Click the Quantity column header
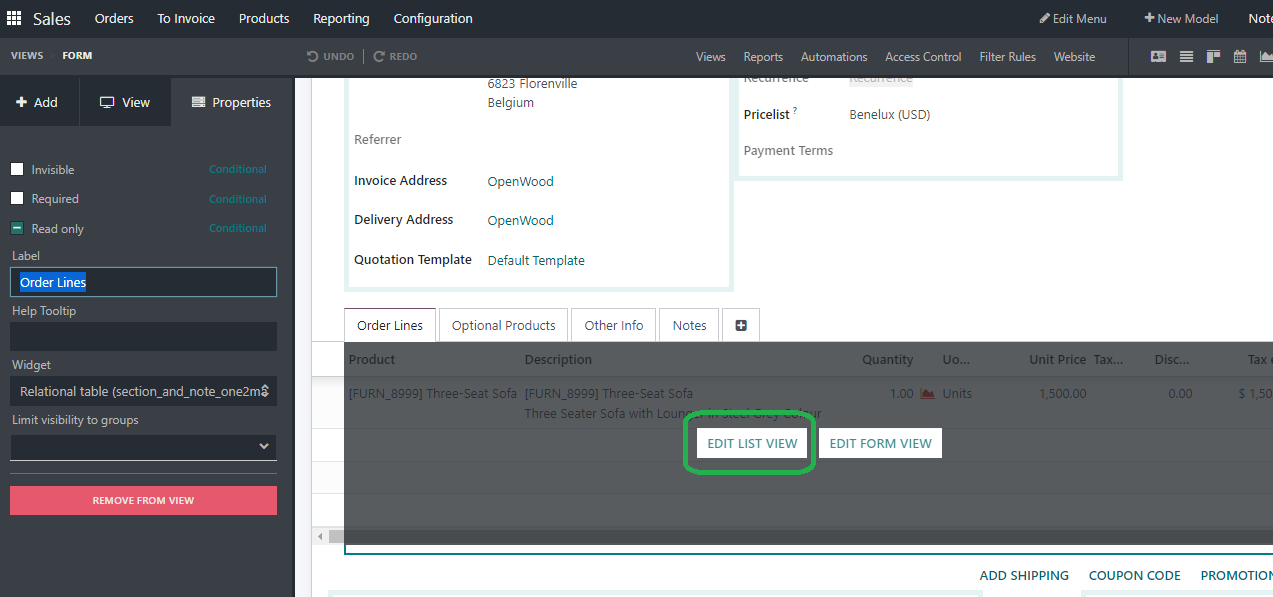This screenshot has height=597, width=1273. coord(888,360)
